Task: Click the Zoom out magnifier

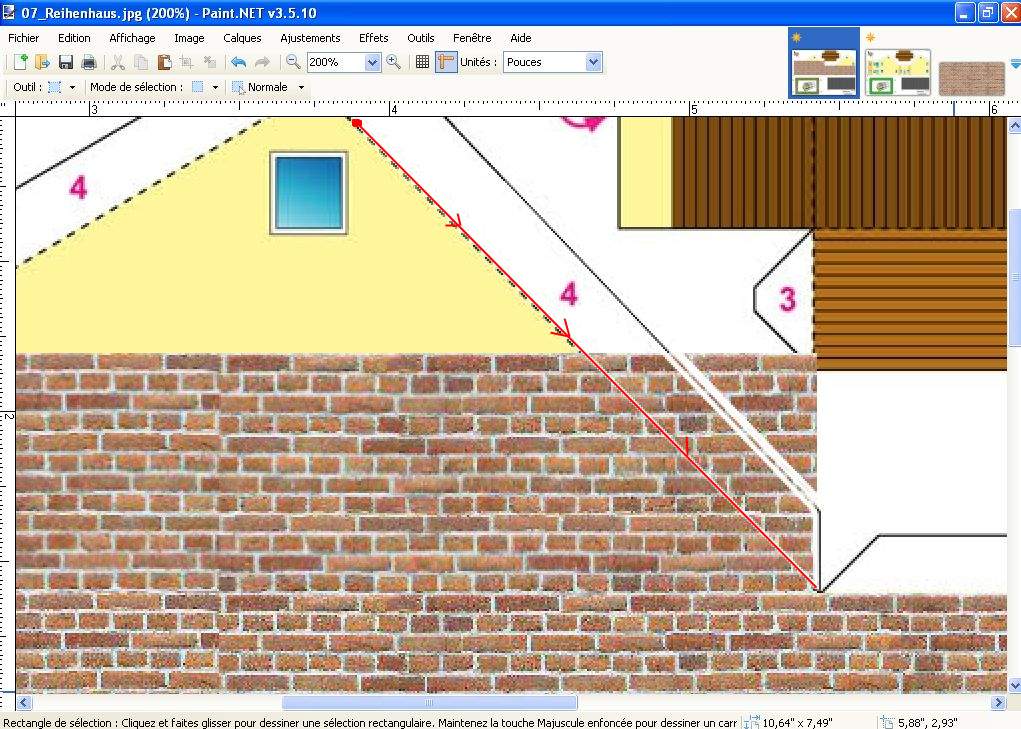Action: (293, 62)
